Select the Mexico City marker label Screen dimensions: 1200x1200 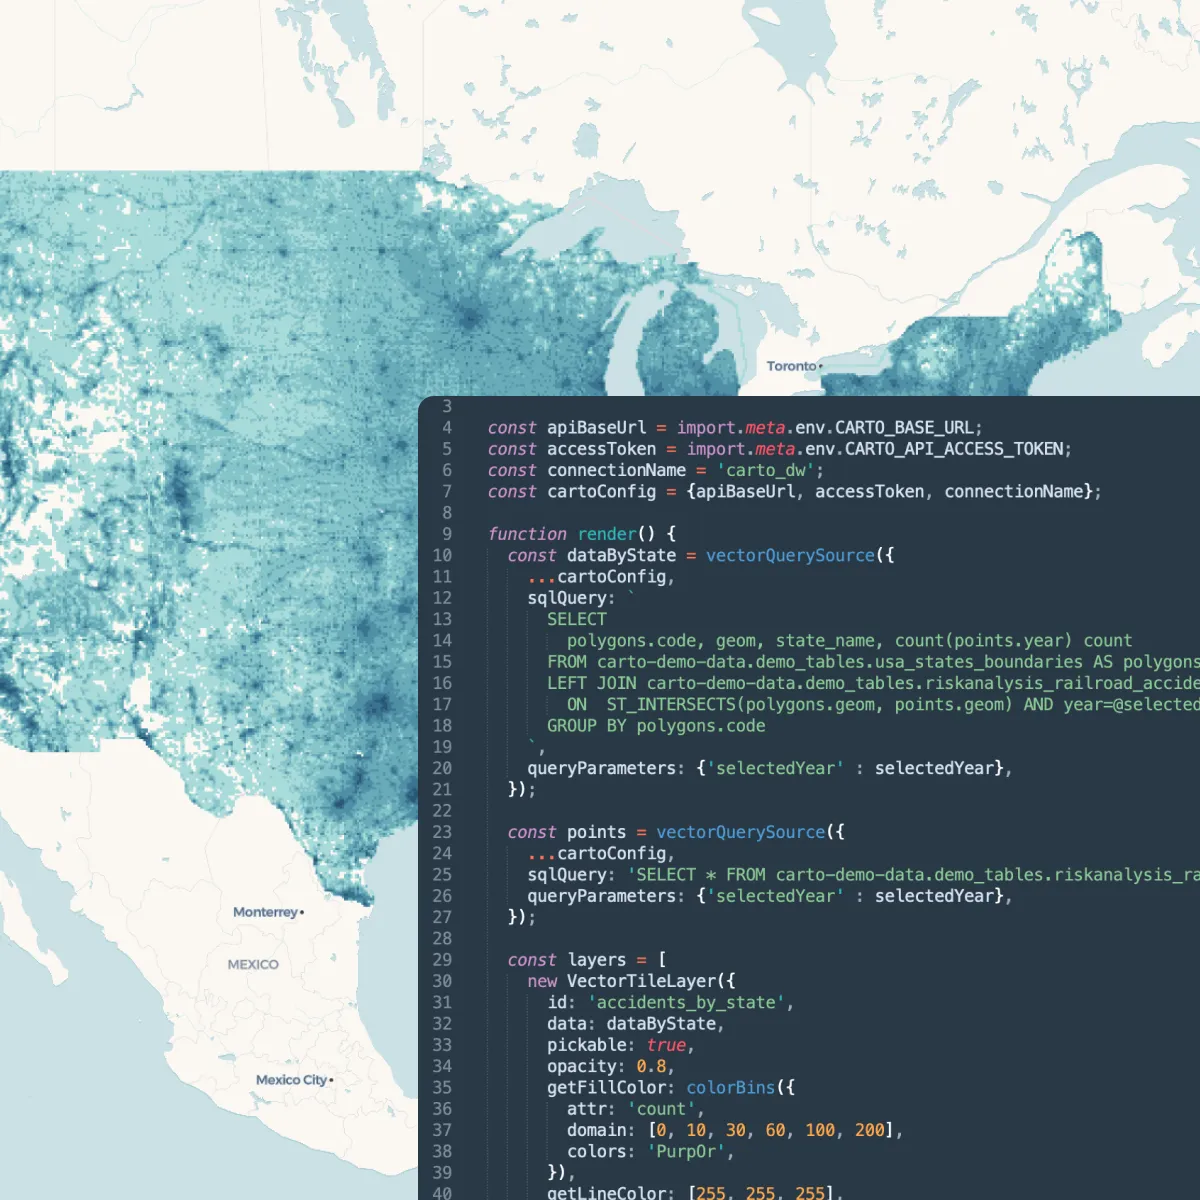291,1079
